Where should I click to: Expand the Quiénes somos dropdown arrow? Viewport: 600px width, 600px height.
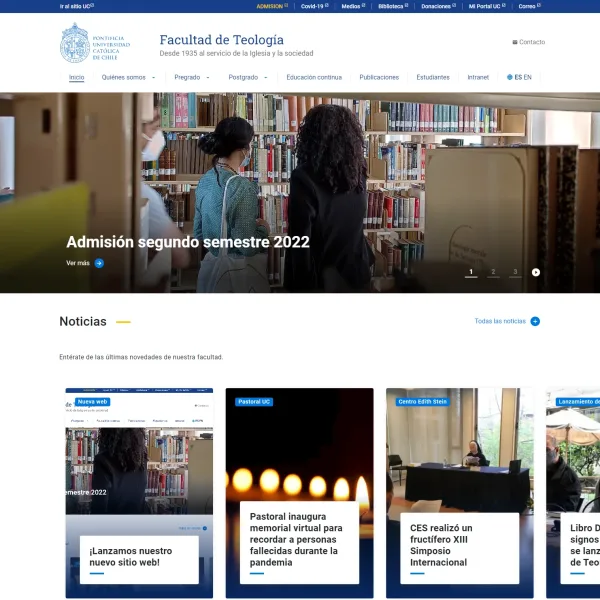[x=153, y=78]
